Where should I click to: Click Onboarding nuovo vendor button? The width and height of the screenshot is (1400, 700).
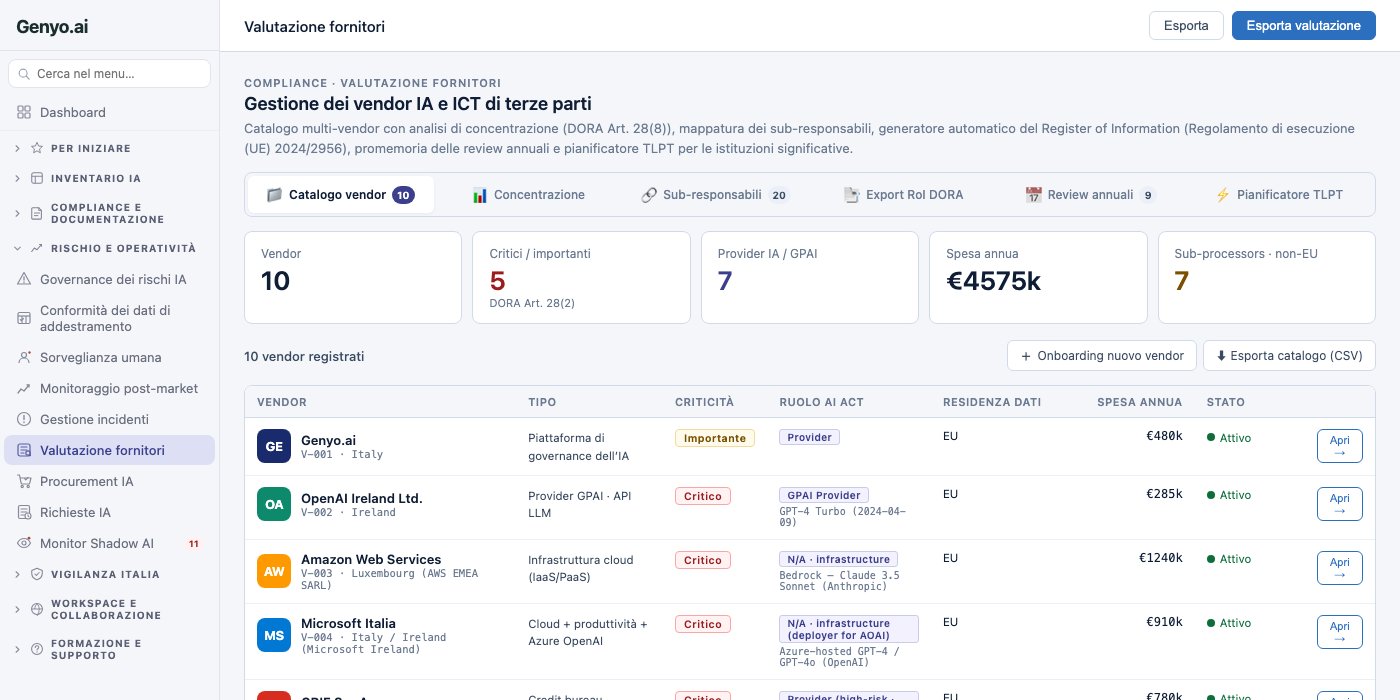[x=1101, y=355]
